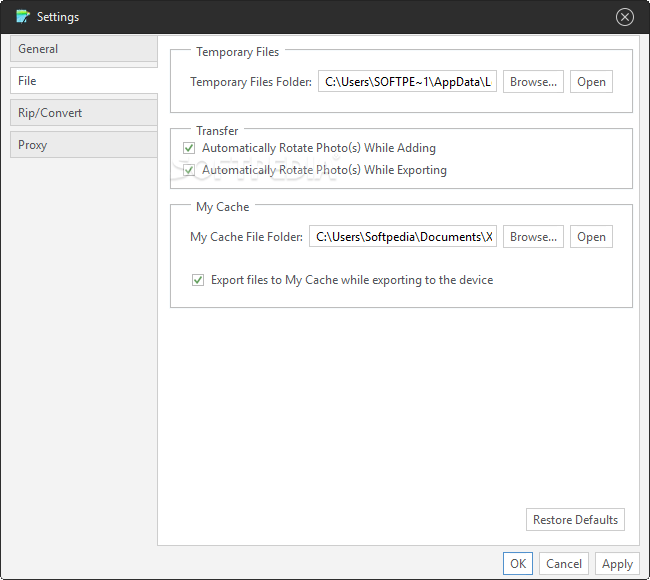
Task: Click the Apply button
Action: (617, 563)
